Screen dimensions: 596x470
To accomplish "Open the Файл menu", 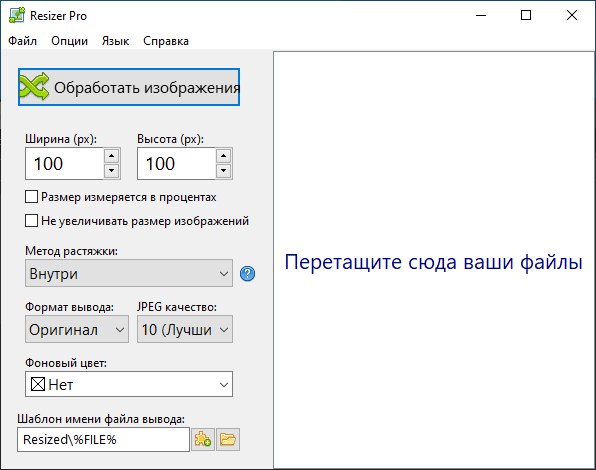I will [x=22, y=41].
